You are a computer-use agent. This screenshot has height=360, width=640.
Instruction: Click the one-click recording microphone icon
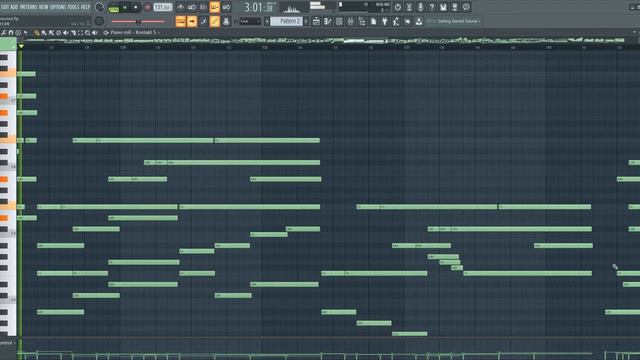click(420, 7)
